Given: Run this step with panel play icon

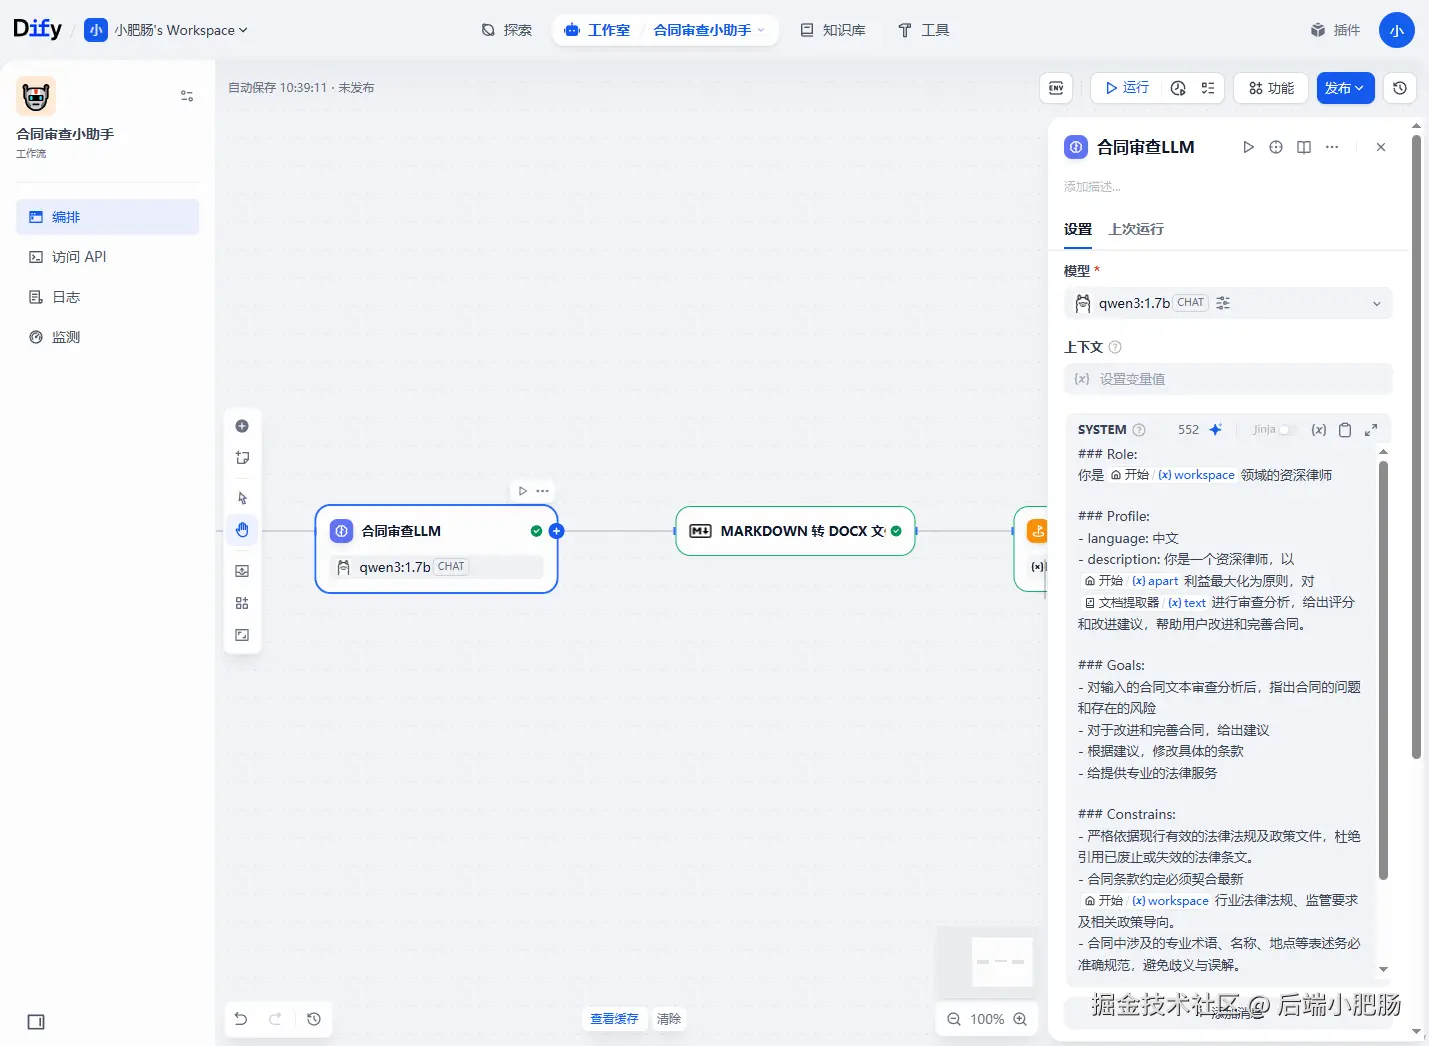Looking at the screenshot, I should click(x=1248, y=147).
